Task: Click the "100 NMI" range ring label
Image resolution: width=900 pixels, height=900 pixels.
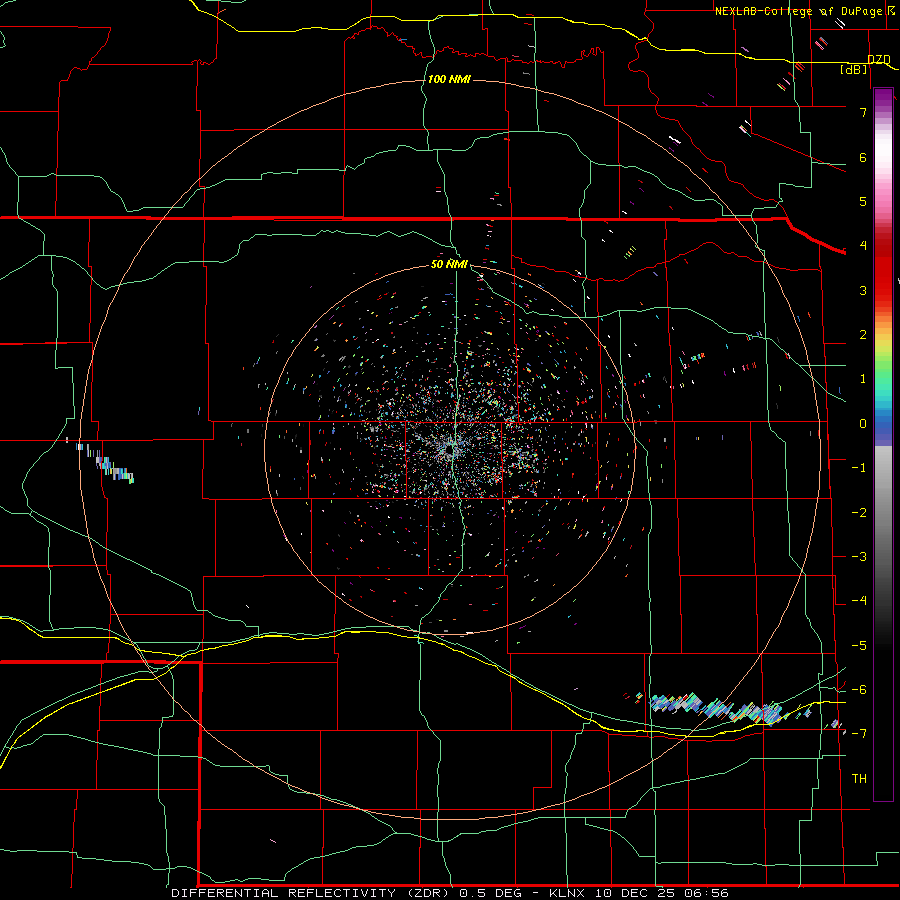Action: pyautogui.click(x=449, y=79)
